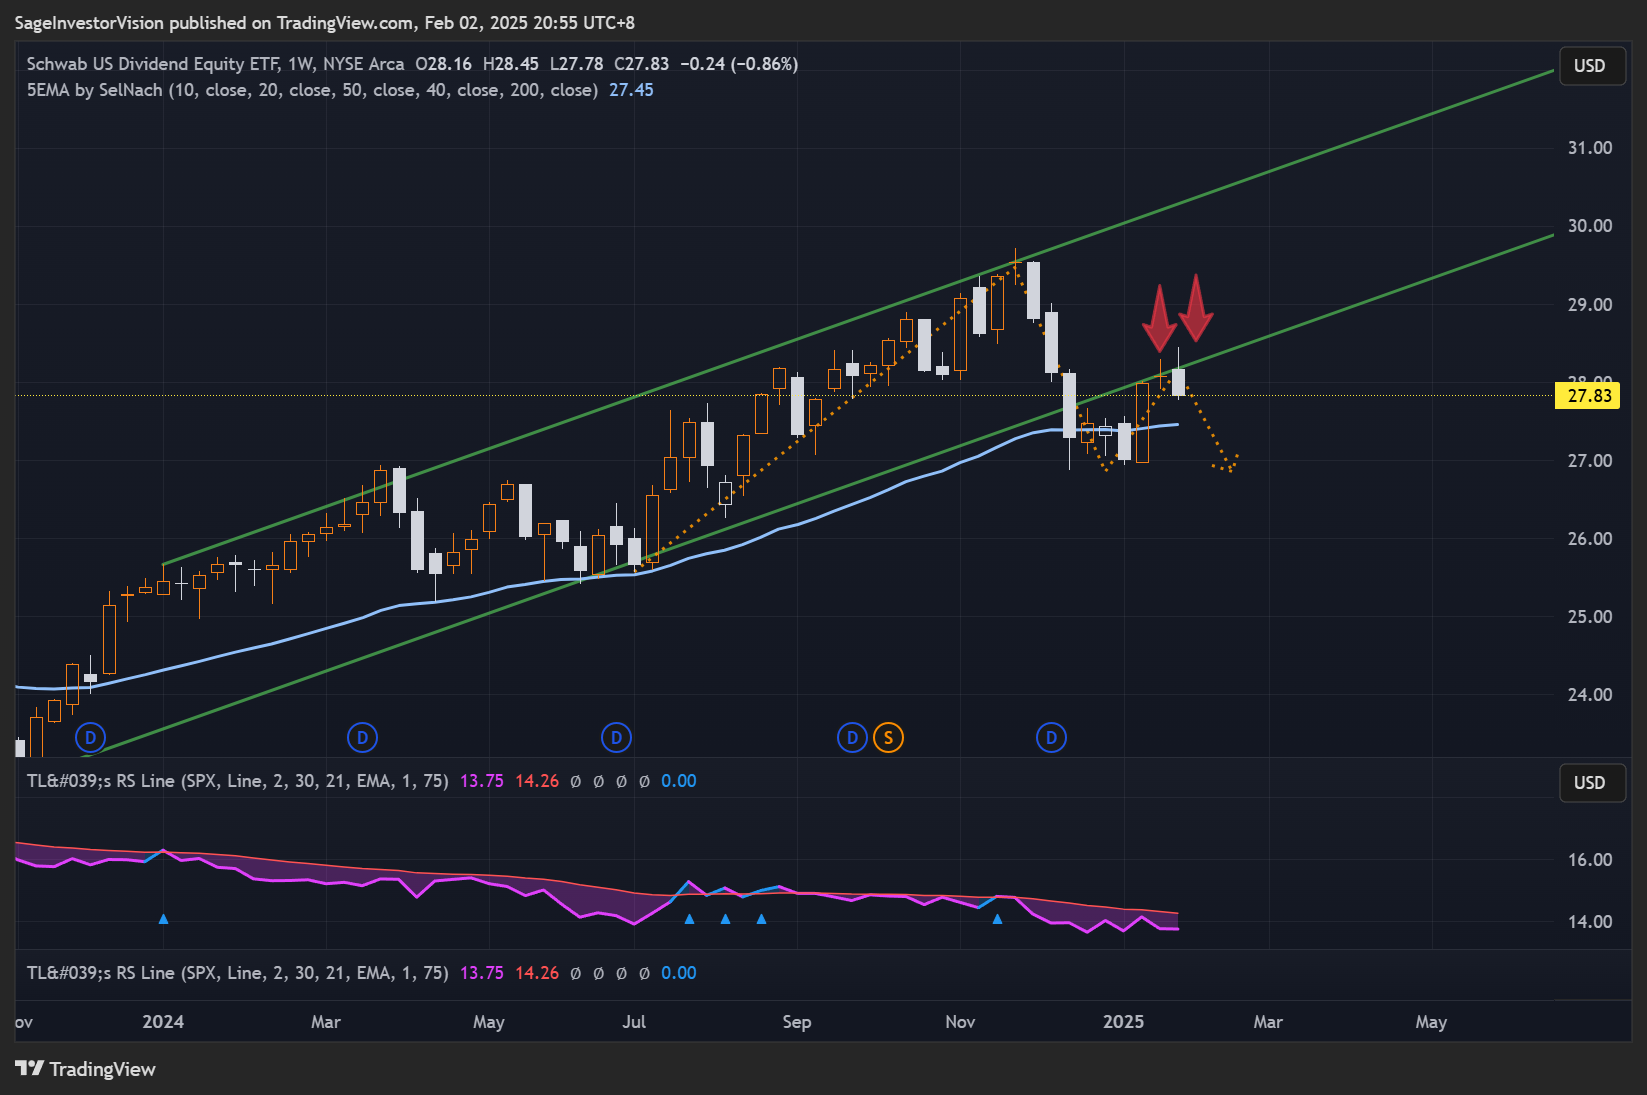This screenshot has height=1095, width=1647.
Task: Click the D marker between Nov and 2025
Action: point(1051,738)
